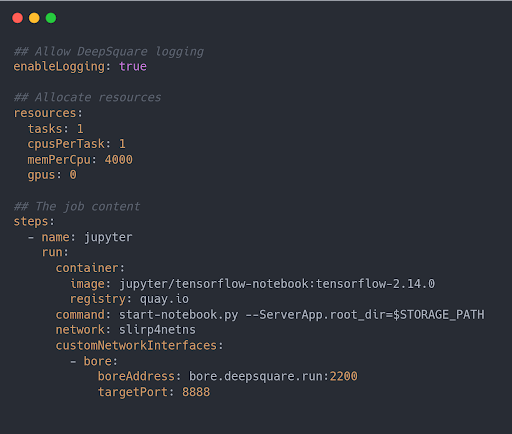
Task: Click the 'command' key
Action: click(80, 315)
